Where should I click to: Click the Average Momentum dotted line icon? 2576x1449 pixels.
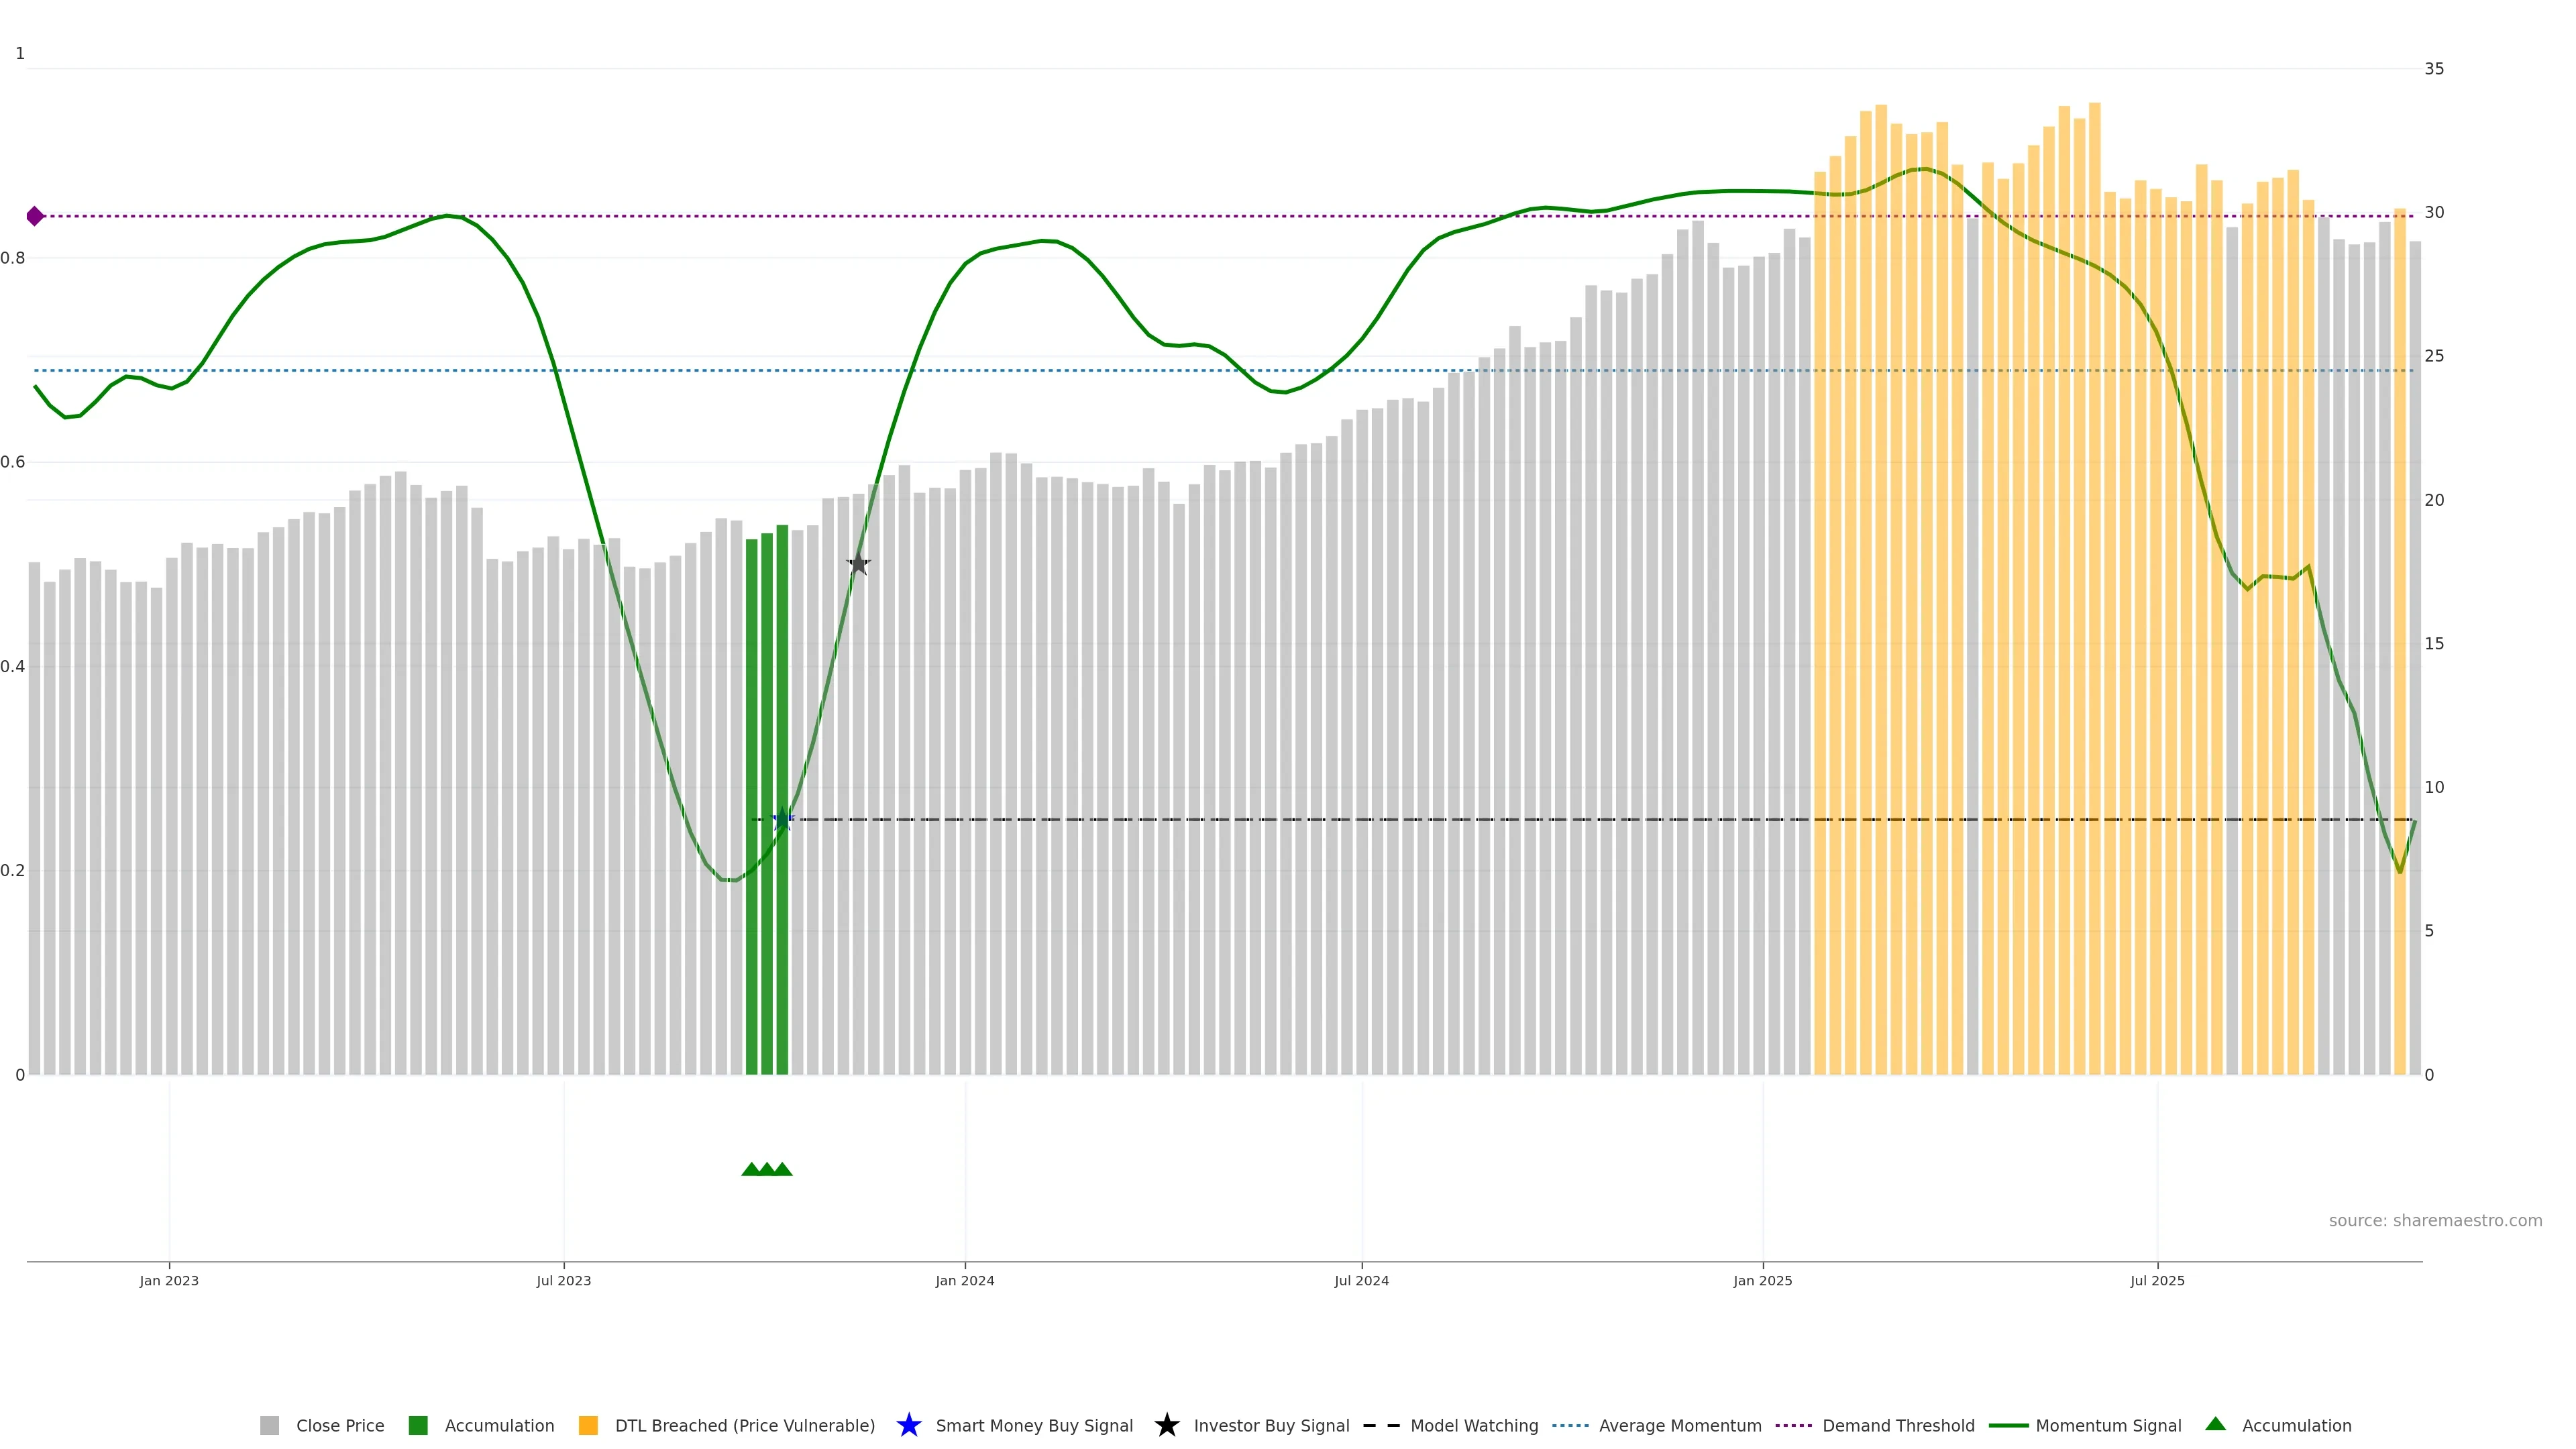point(1570,1425)
